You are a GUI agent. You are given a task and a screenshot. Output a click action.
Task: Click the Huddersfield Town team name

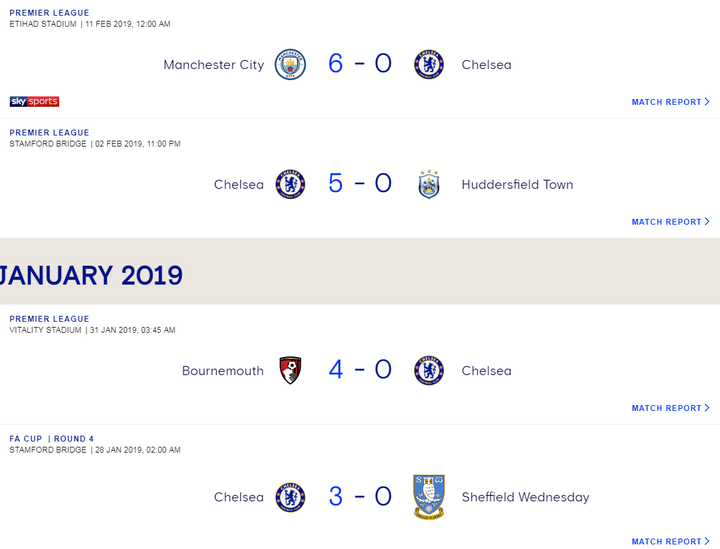(x=517, y=185)
